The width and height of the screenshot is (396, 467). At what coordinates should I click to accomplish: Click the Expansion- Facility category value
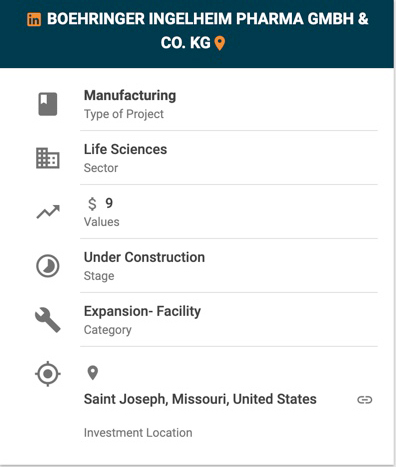point(142,311)
